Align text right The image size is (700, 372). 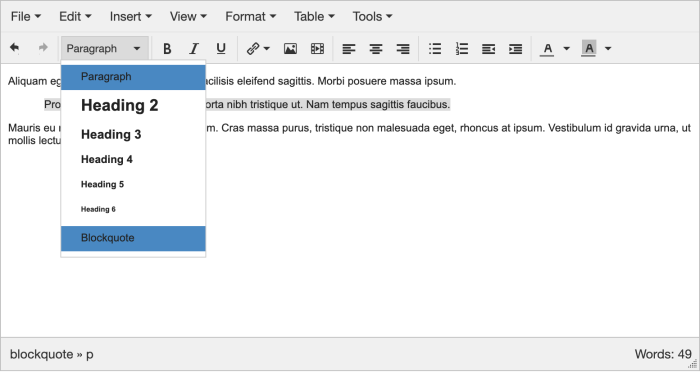tap(403, 48)
